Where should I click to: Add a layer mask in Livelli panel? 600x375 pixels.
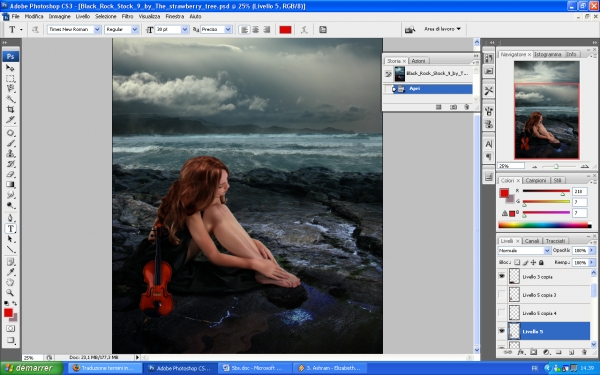point(533,352)
